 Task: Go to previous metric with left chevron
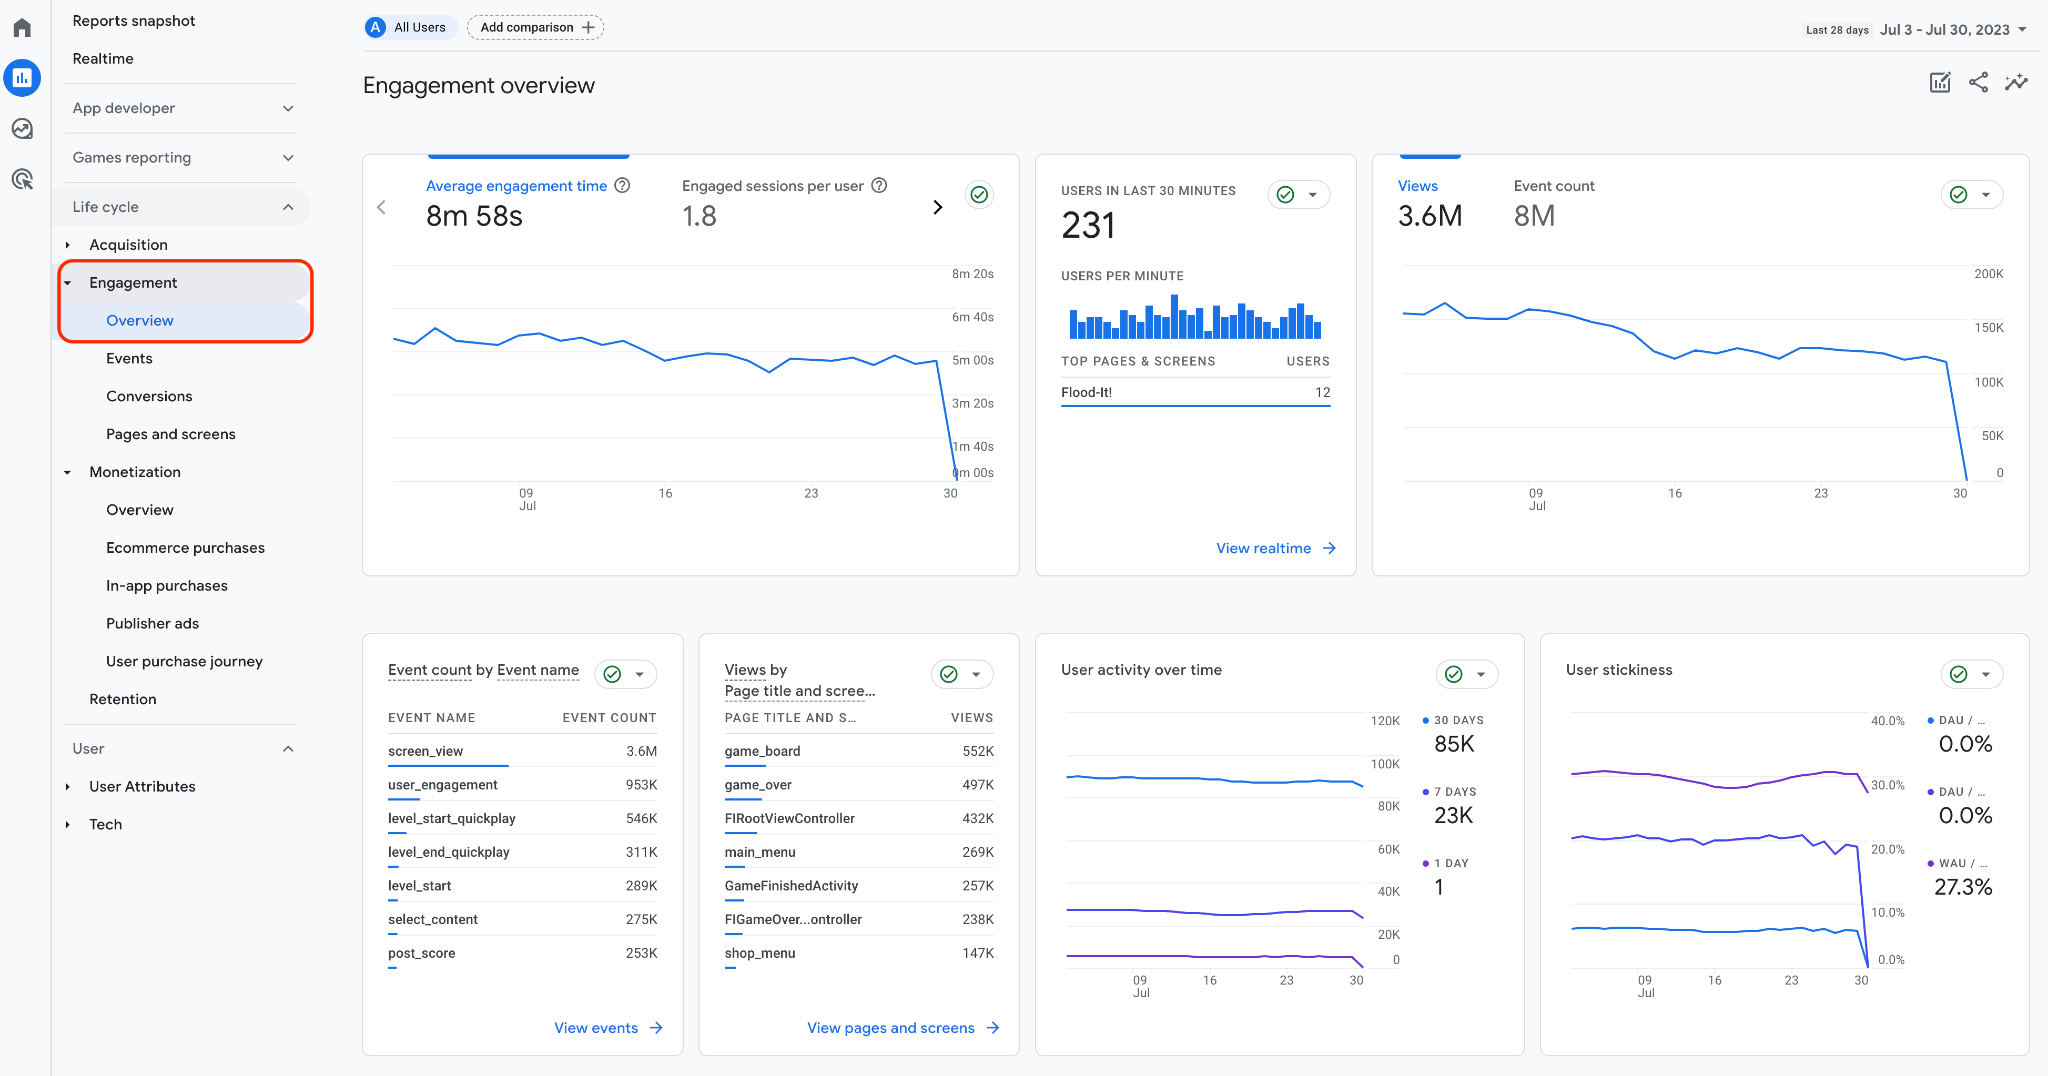[381, 207]
